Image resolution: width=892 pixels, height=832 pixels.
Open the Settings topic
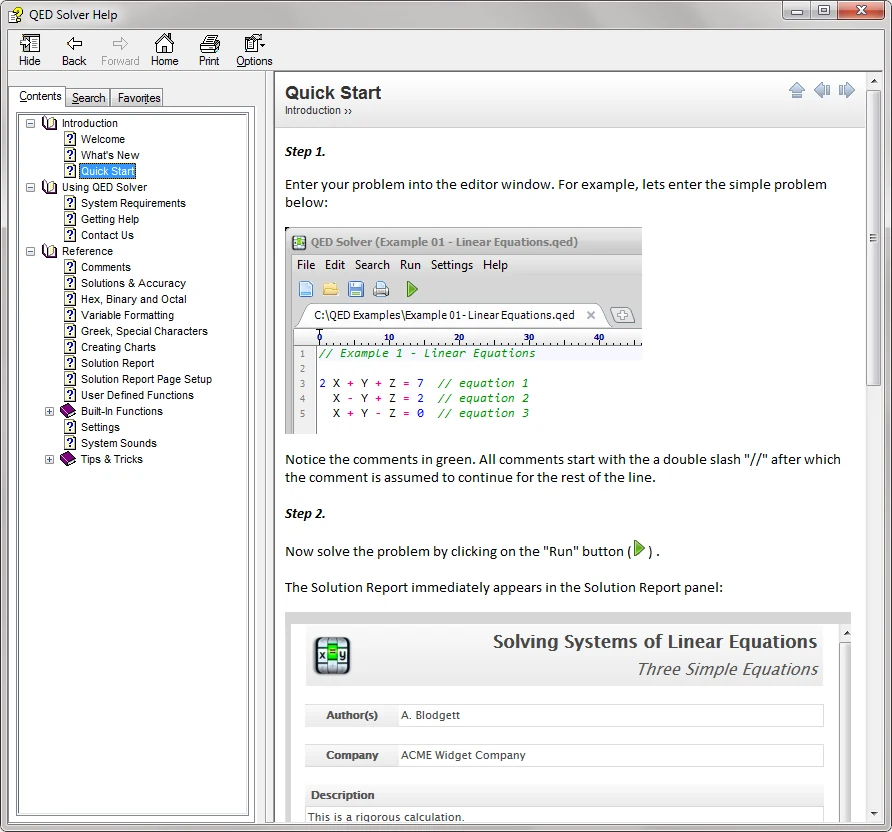tap(100, 427)
